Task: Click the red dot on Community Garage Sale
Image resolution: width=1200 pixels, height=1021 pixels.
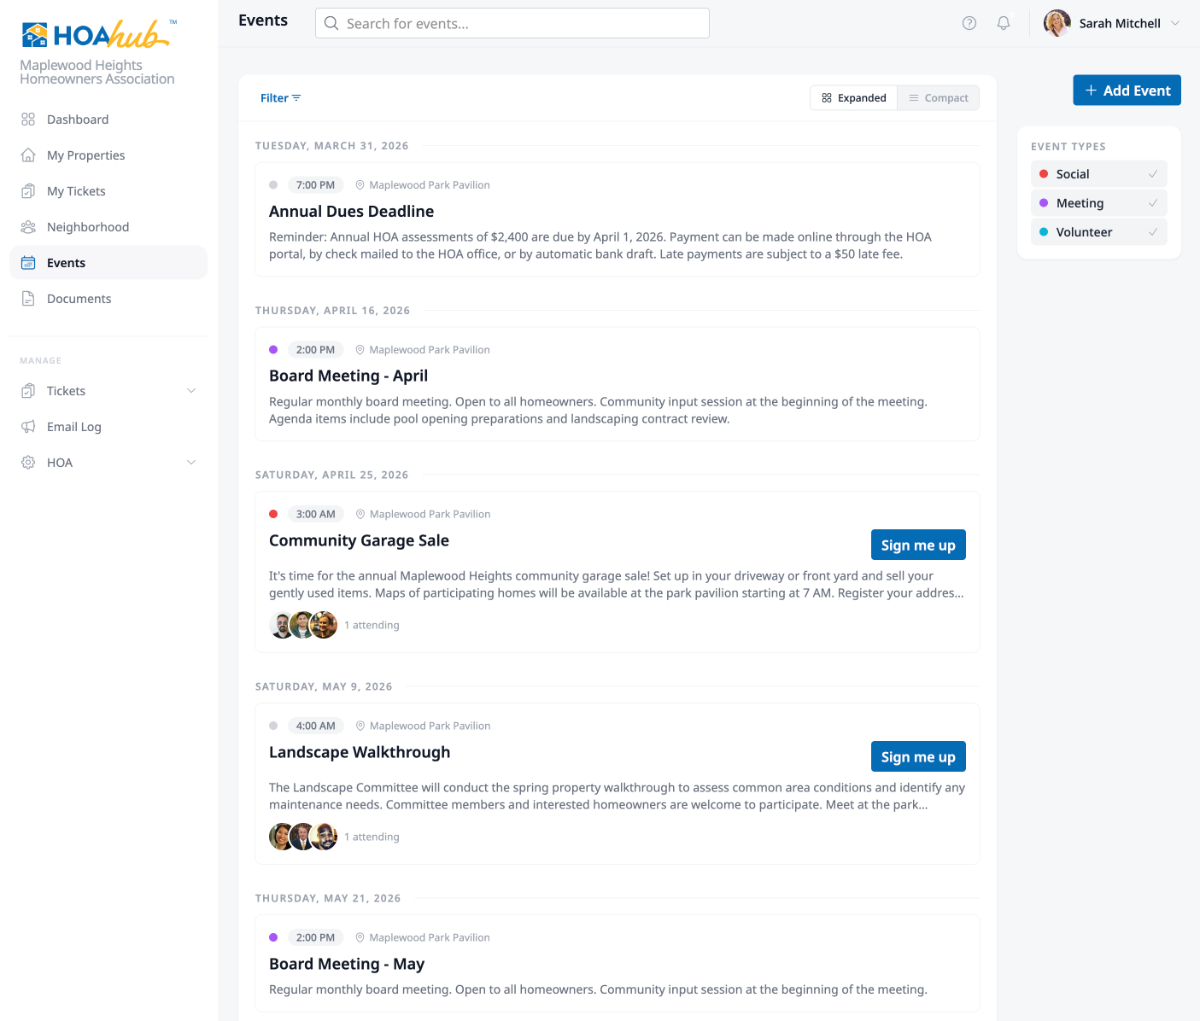Action: (273, 513)
